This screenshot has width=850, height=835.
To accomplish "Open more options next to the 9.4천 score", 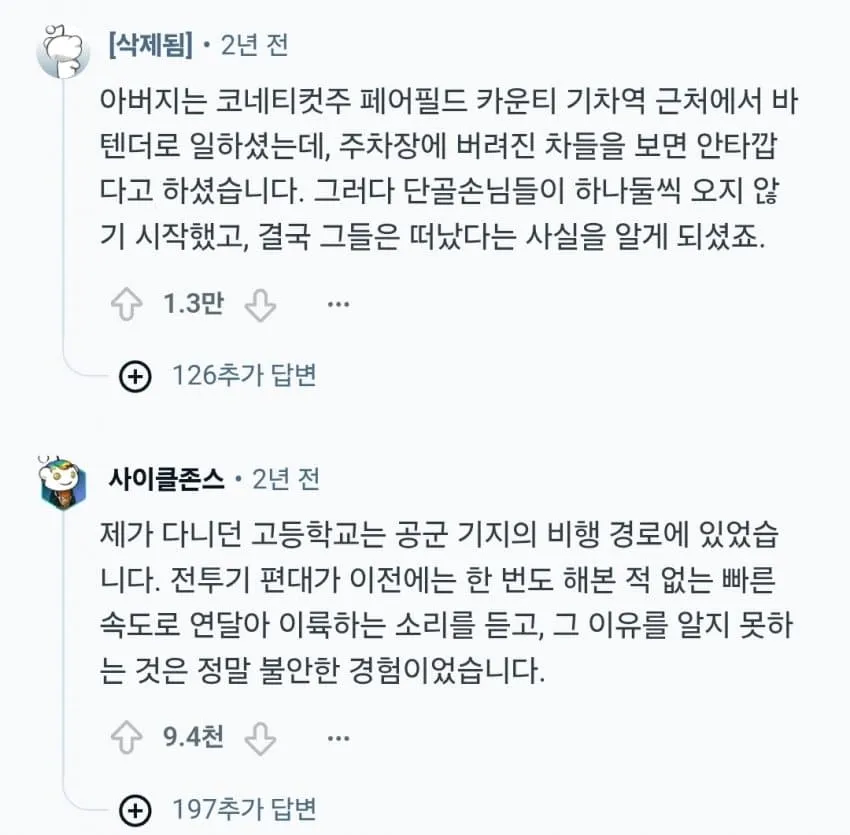I will click(x=338, y=738).
